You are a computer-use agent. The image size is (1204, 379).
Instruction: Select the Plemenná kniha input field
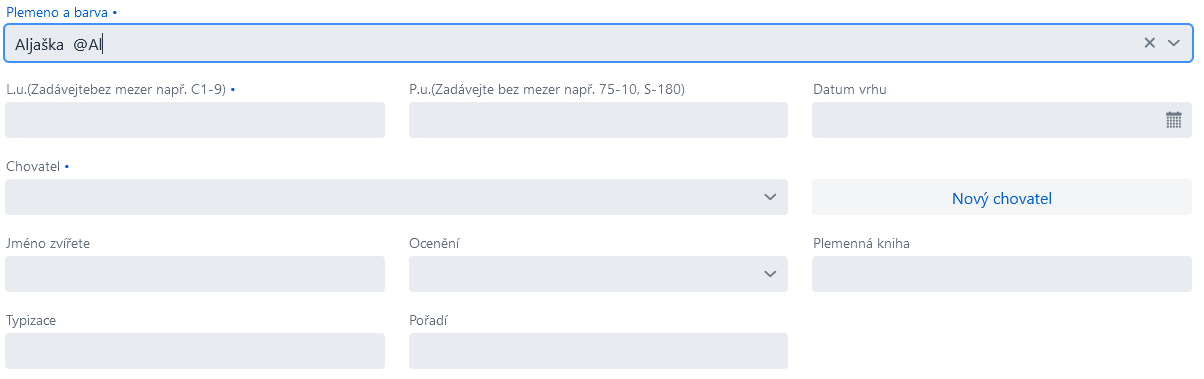click(x=1002, y=274)
